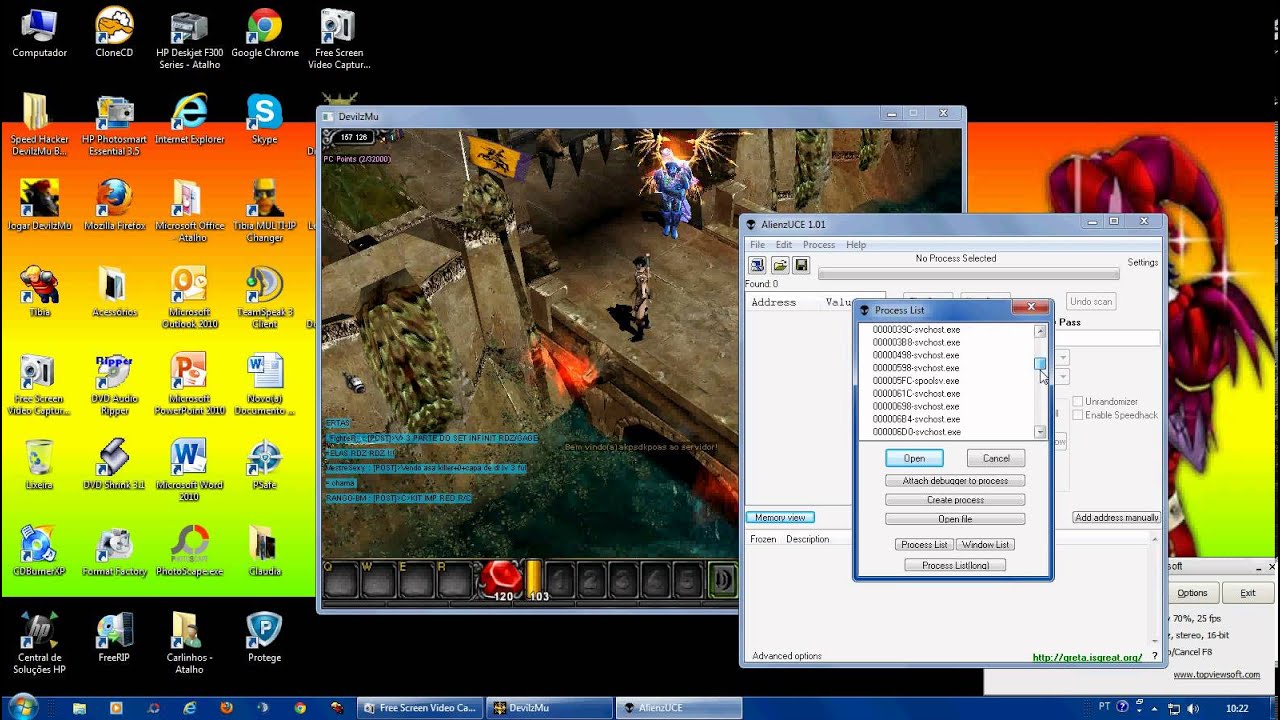This screenshot has width=1280, height=720.
Task: Open Microsoft Word 2010 desktop icon
Action: (190, 470)
